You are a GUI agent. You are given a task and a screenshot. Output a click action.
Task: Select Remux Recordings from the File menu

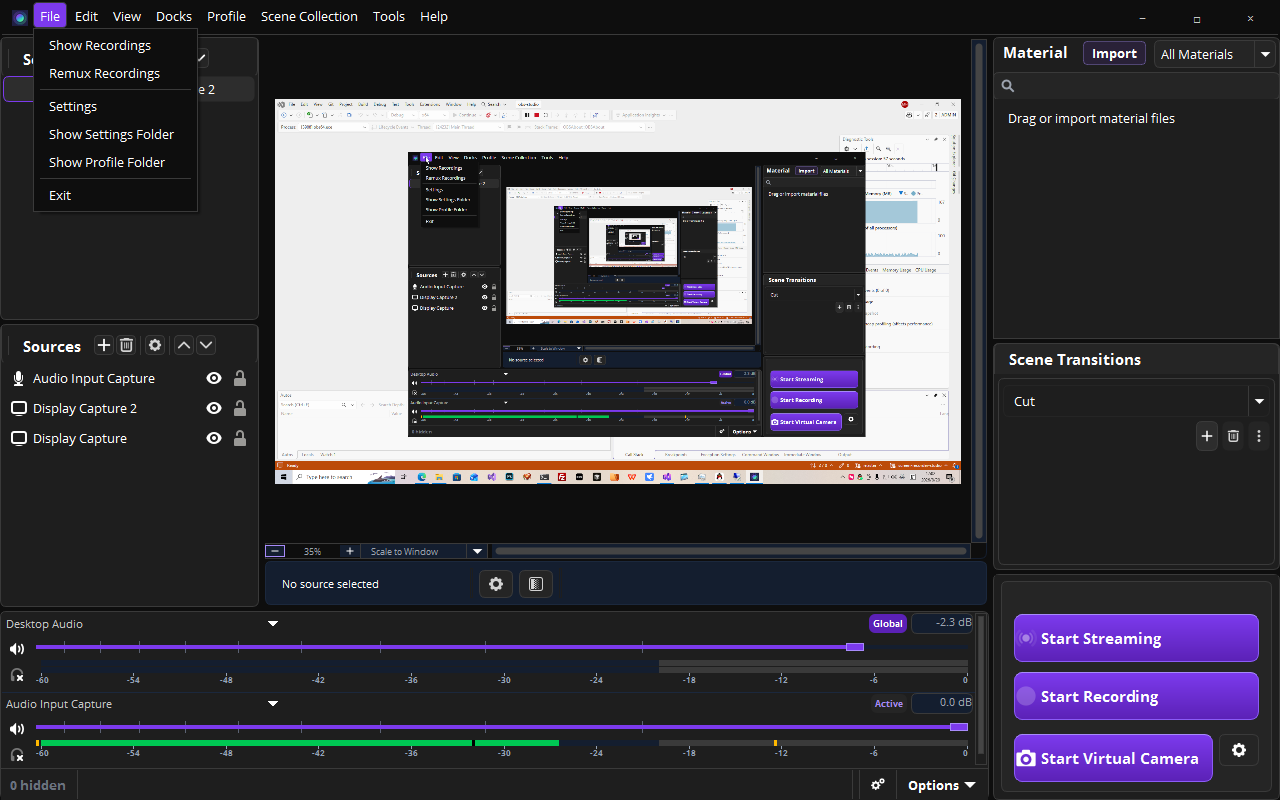104,73
